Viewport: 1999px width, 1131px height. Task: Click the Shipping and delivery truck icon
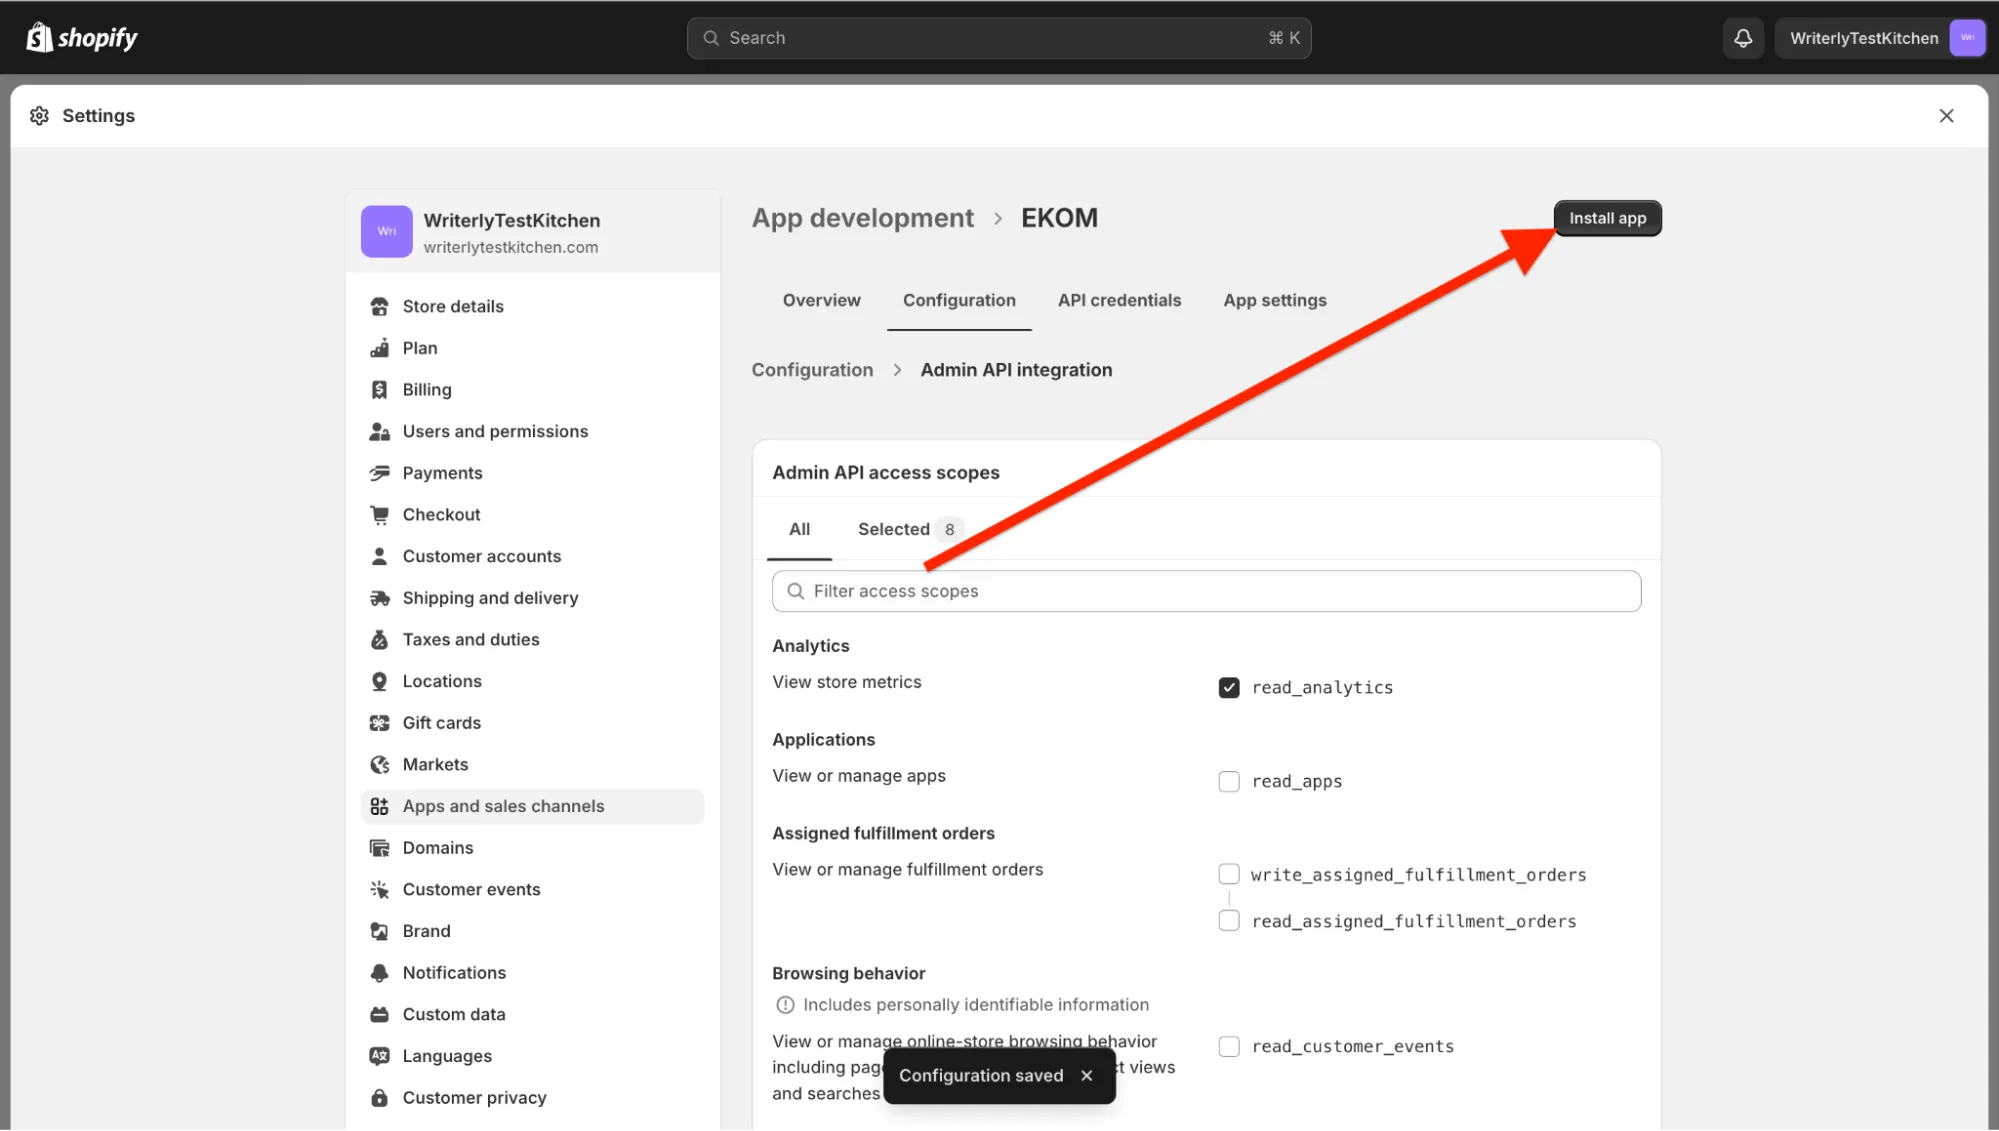coord(379,598)
